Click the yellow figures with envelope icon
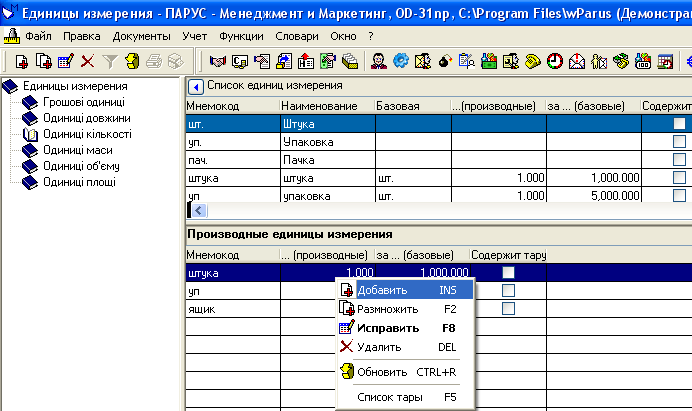The width and height of the screenshot is (692, 411). tap(599, 61)
